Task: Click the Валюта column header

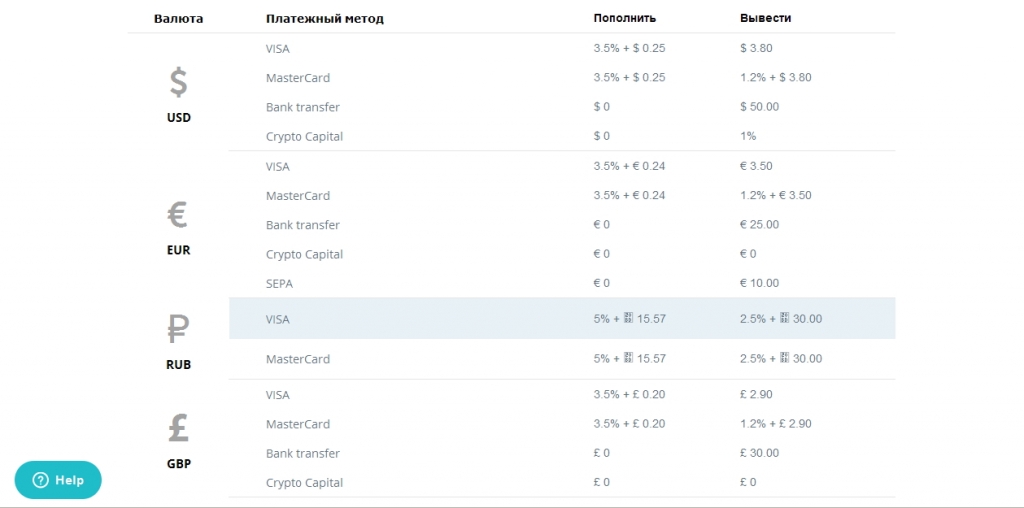Action: tap(178, 18)
